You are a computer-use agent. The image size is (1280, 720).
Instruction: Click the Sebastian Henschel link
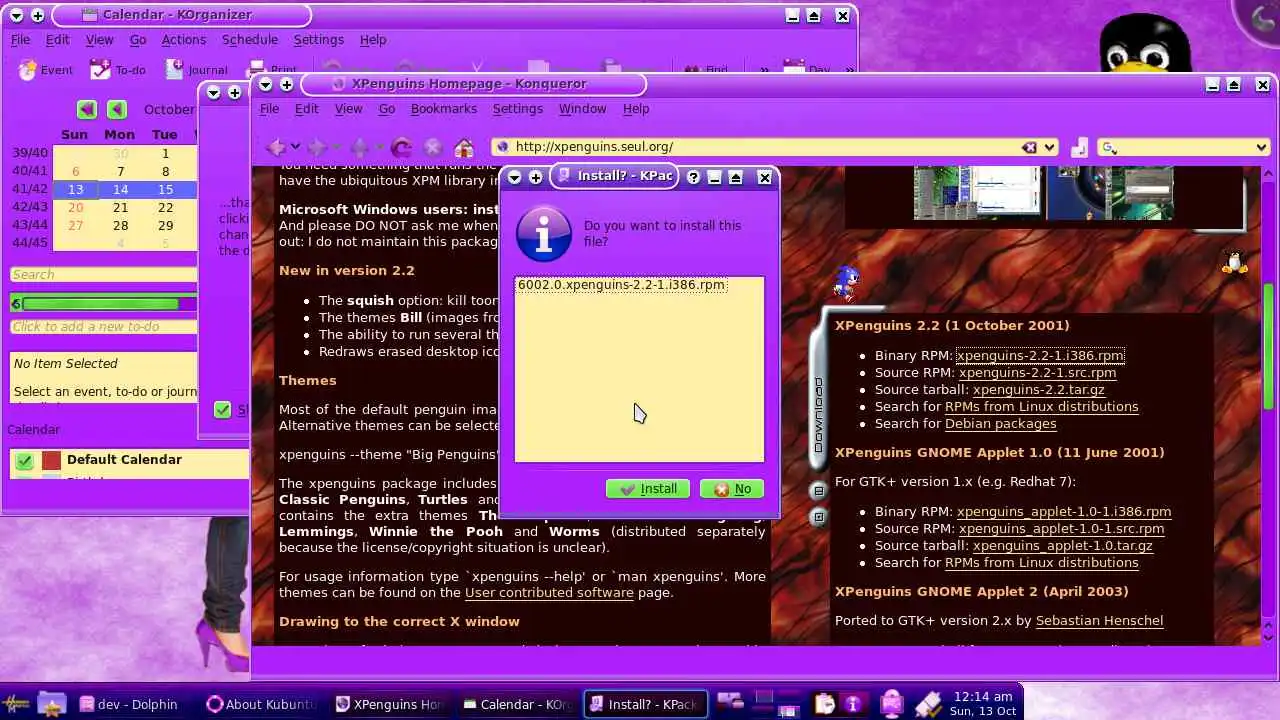[1099, 620]
